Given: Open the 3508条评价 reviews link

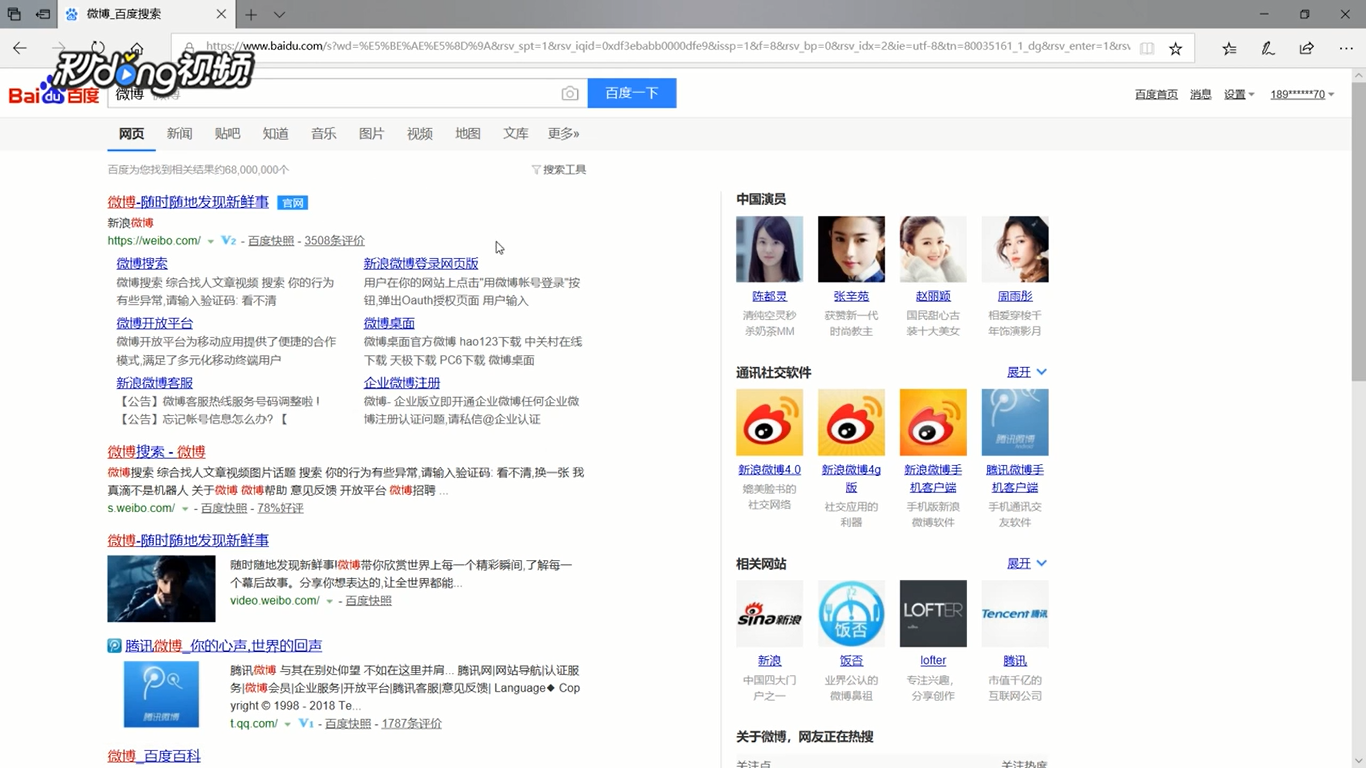Looking at the screenshot, I should pos(334,241).
